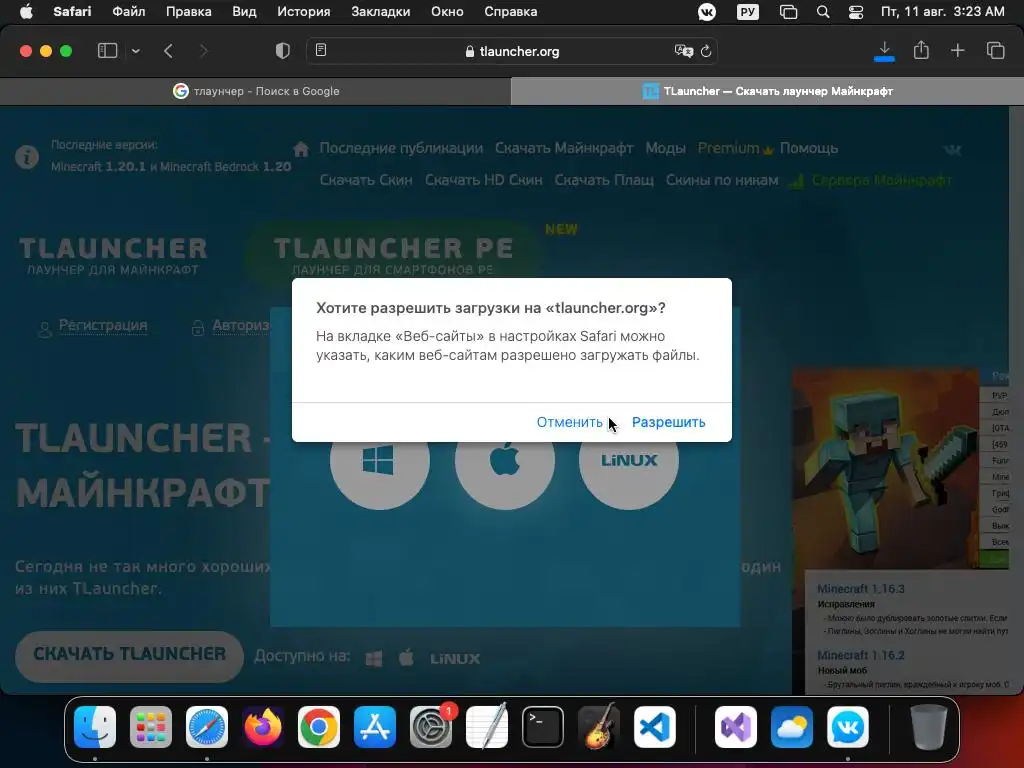
Task: Show Safari downloads icon
Action: point(884,51)
